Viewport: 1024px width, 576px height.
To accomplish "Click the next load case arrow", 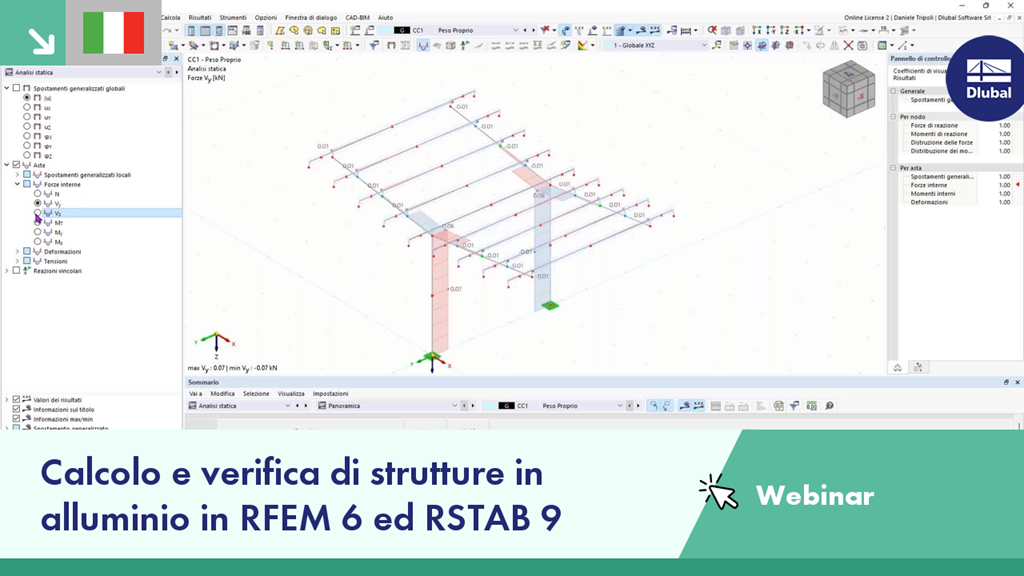I will [534, 30].
